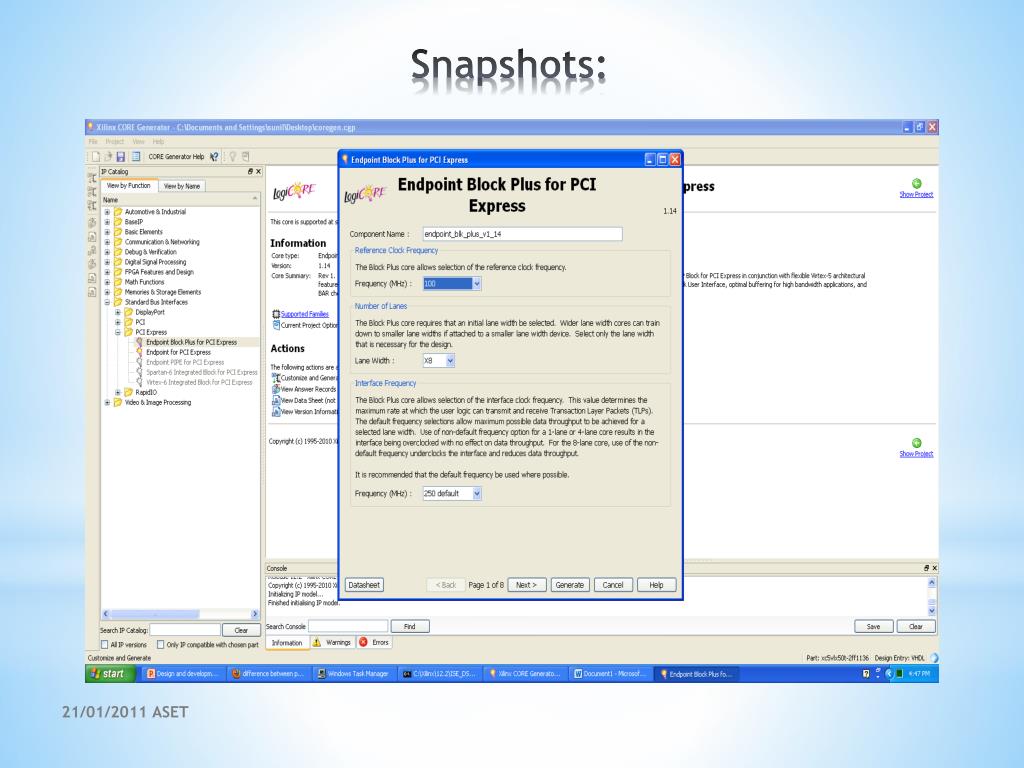Collapse the PCI Express tree node
1024x768 pixels.
[x=118, y=332]
